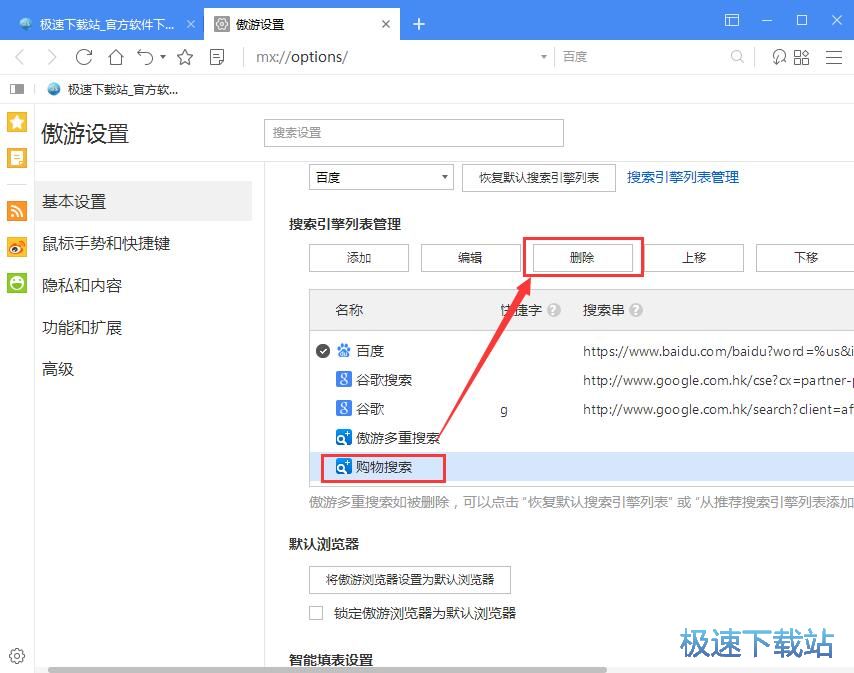
Task: Click 将傲游浏览器设置为默认浏览器 button
Action: click(410, 580)
